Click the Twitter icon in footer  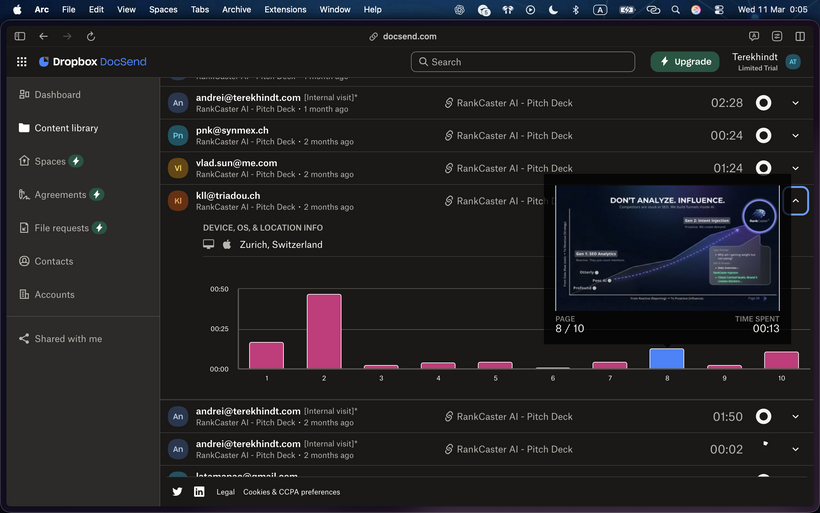pos(177,492)
